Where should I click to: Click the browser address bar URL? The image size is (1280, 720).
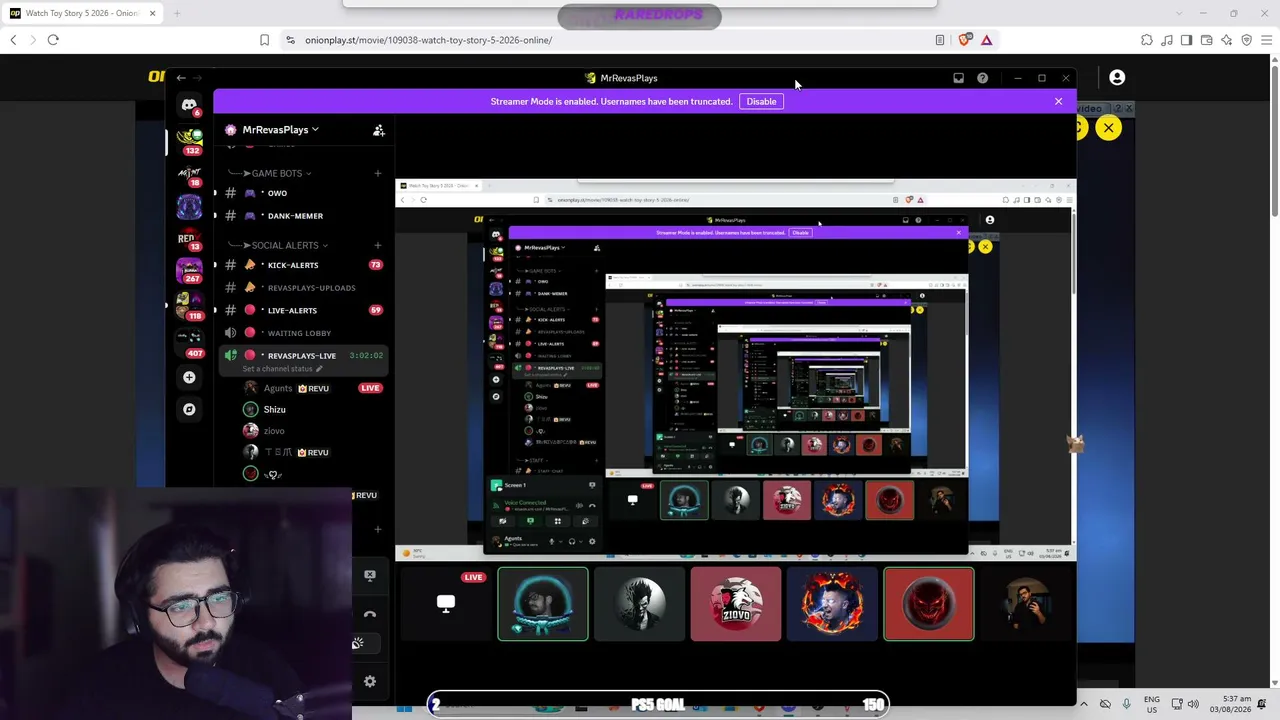(429, 40)
